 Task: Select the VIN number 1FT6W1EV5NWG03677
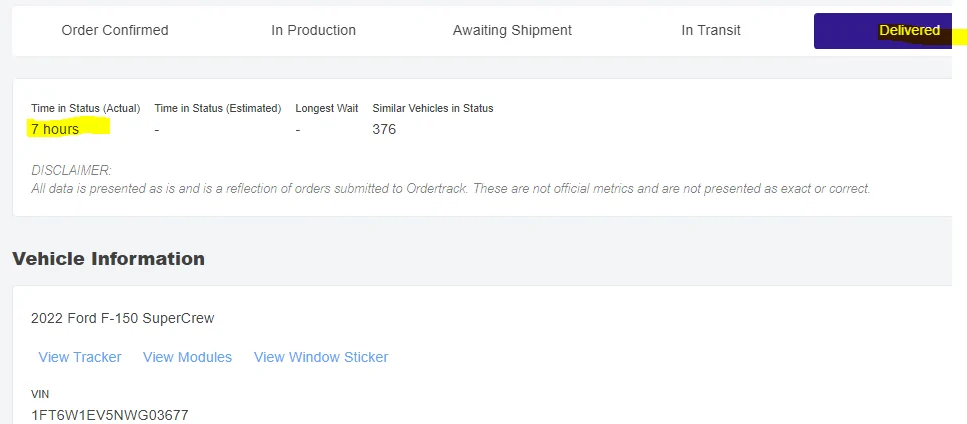(110, 414)
